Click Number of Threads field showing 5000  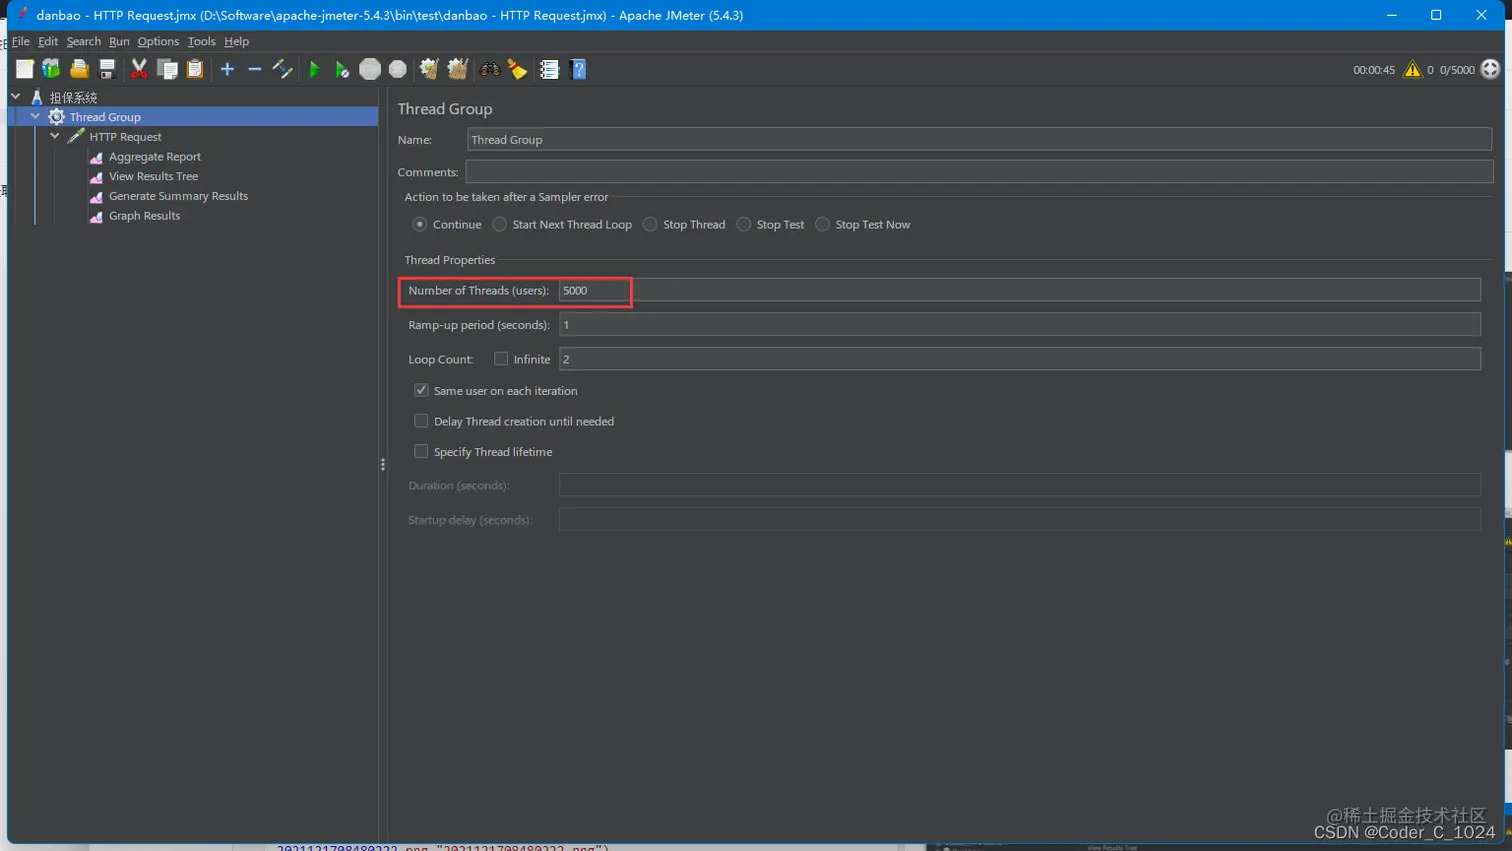click(x=1019, y=290)
